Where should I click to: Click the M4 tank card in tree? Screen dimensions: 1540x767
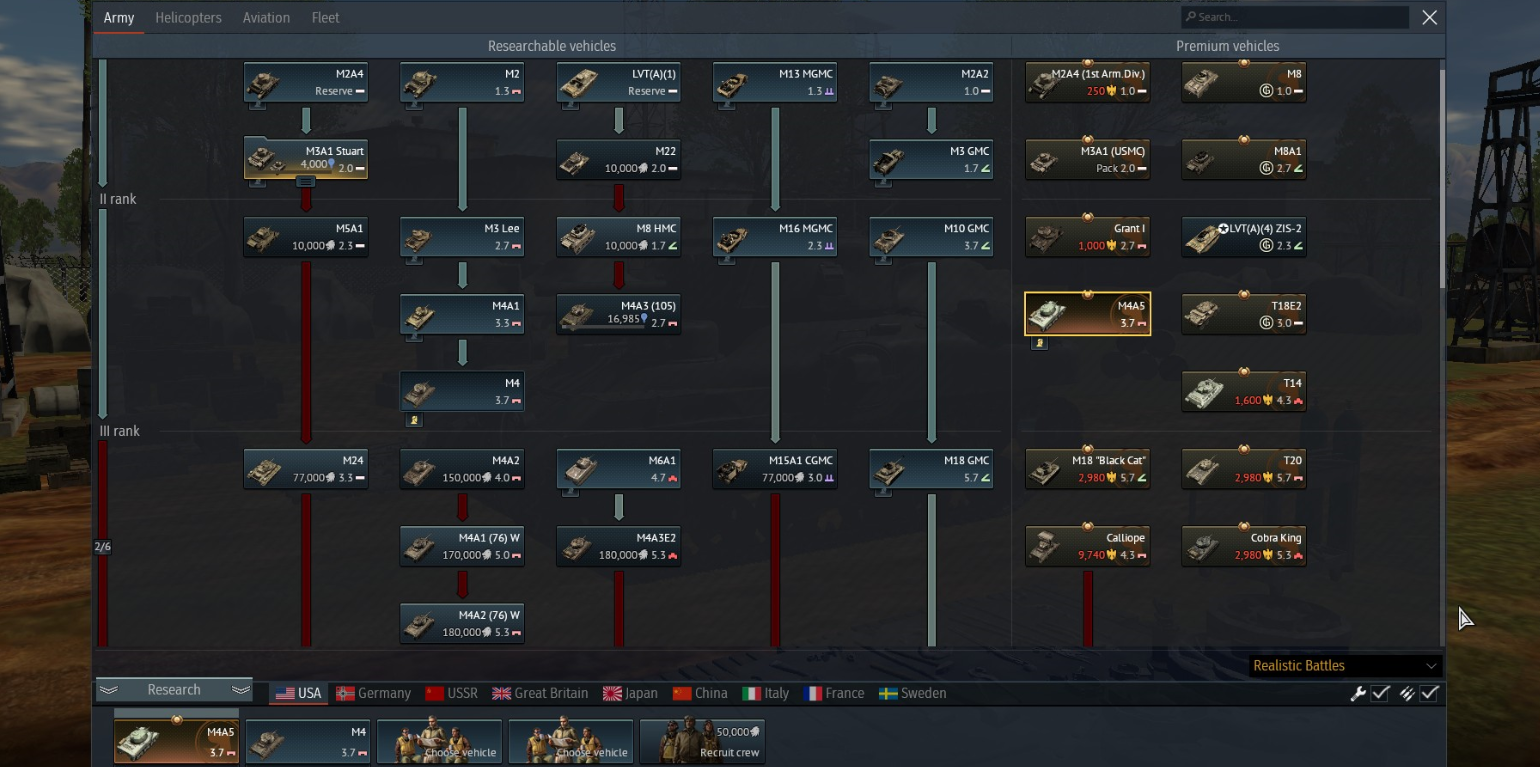point(462,391)
